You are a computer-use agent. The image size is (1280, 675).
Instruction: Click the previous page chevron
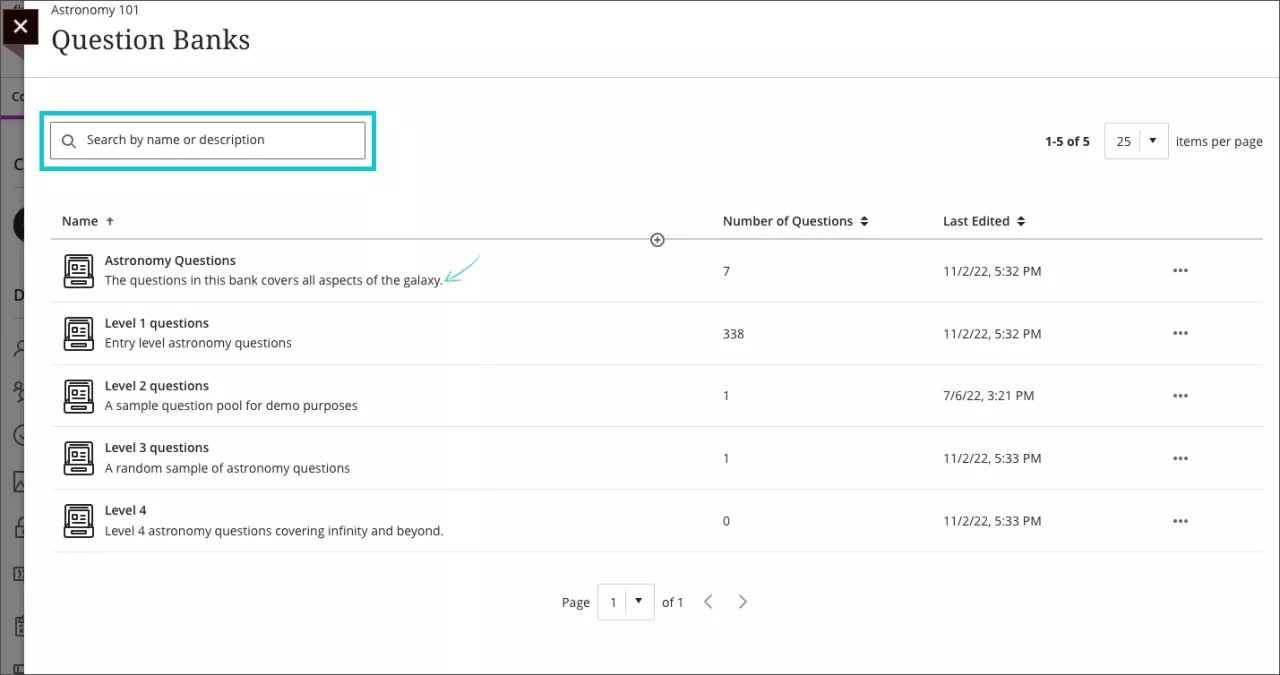pos(708,601)
